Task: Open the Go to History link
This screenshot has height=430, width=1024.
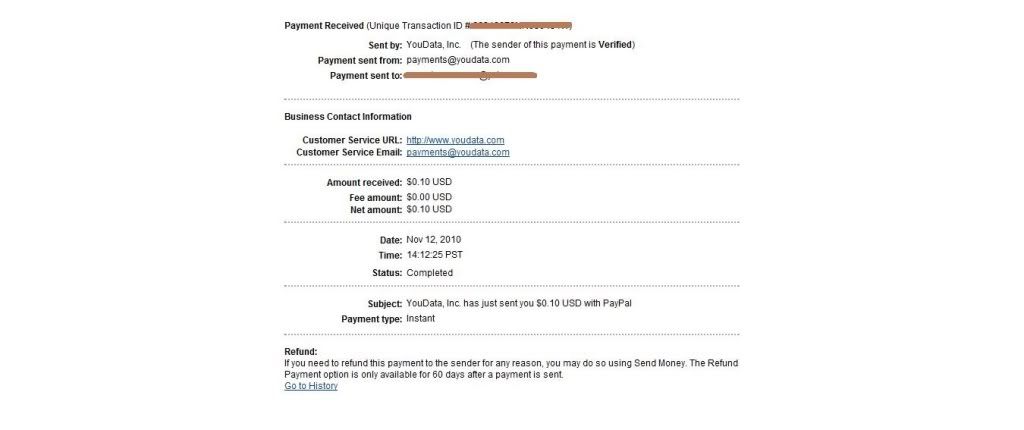Action: pos(311,386)
